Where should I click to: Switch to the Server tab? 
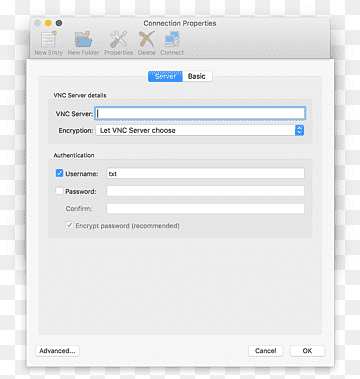(x=165, y=76)
